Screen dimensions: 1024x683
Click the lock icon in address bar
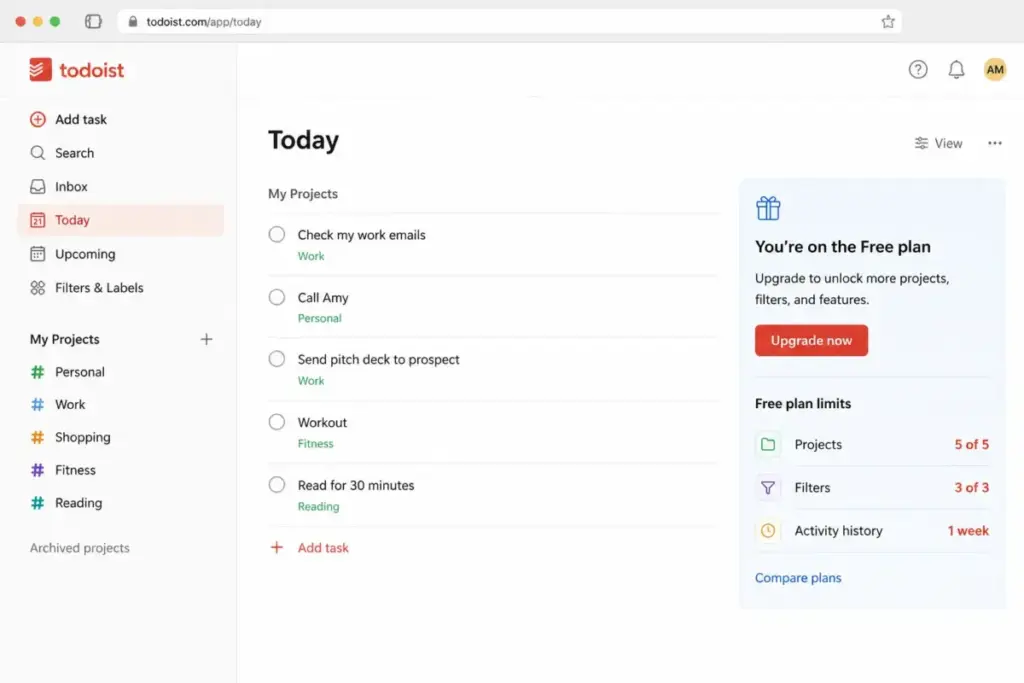click(133, 22)
